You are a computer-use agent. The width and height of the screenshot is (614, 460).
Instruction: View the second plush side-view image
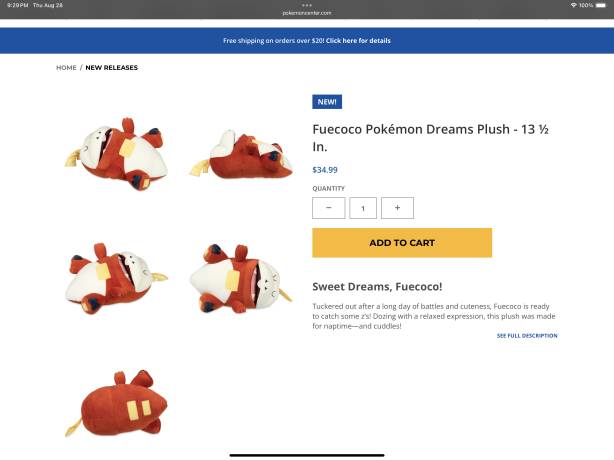(x=242, y=156)
